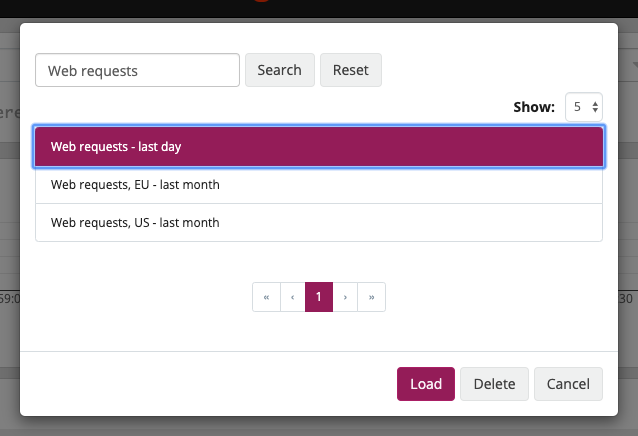The image size is (638, 436).
Task: Jump to last page with double-right arrow
Action: point(372,297)
